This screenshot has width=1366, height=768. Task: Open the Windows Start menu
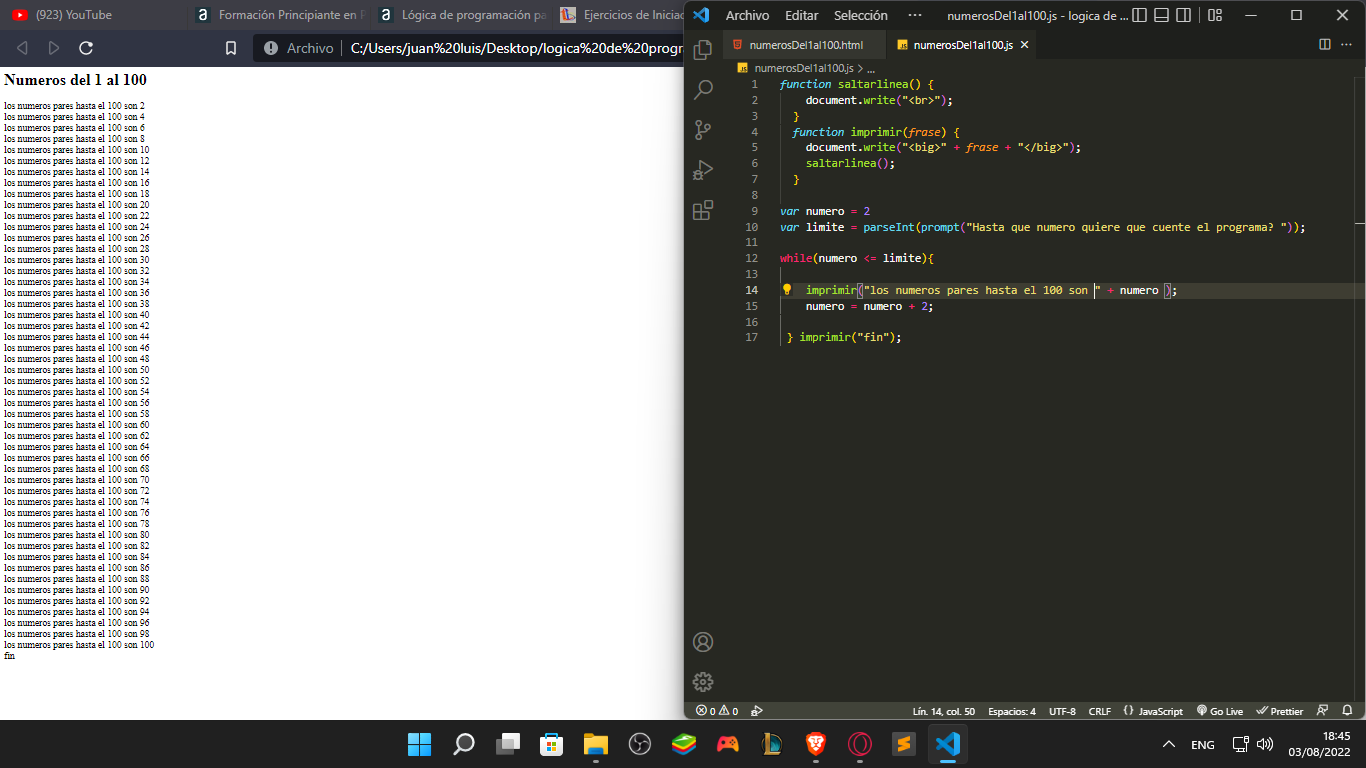(x=420, y=744)
